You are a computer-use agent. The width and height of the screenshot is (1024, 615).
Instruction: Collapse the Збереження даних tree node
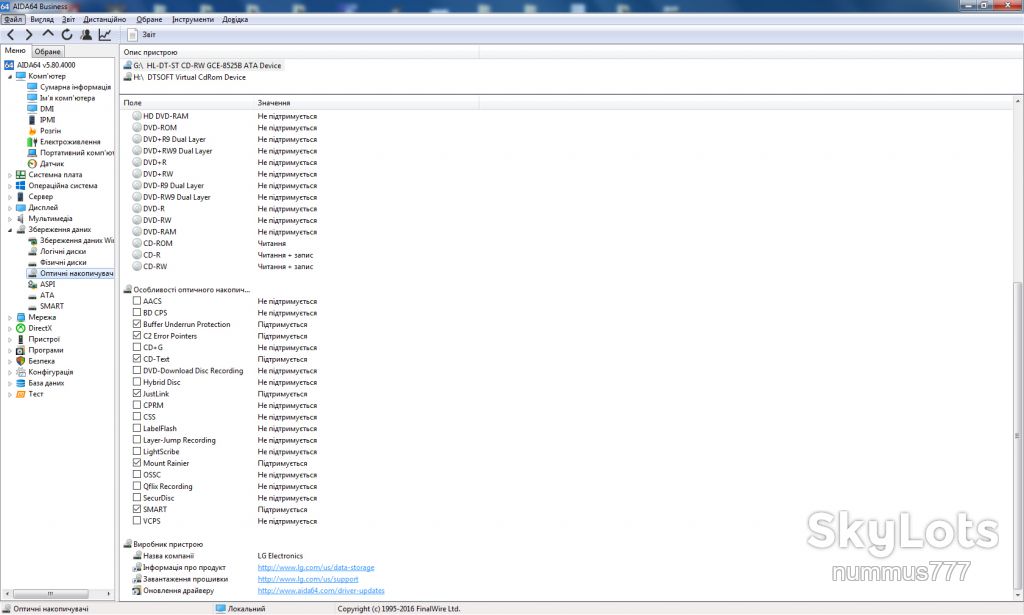point(10,230)
